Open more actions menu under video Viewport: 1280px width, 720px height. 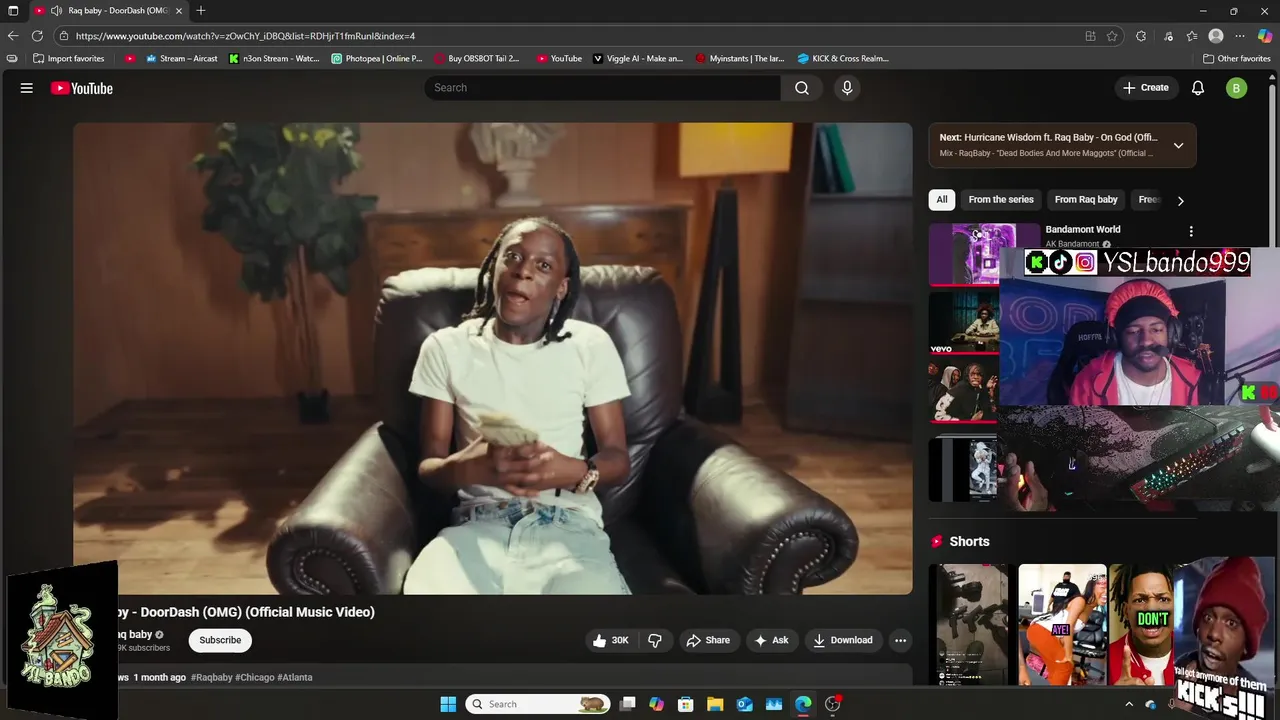[x=900, y=640]
